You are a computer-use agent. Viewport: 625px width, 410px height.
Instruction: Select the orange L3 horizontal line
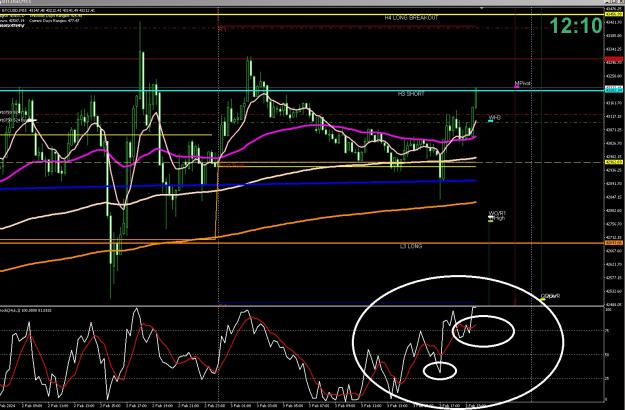click(302, 243)
